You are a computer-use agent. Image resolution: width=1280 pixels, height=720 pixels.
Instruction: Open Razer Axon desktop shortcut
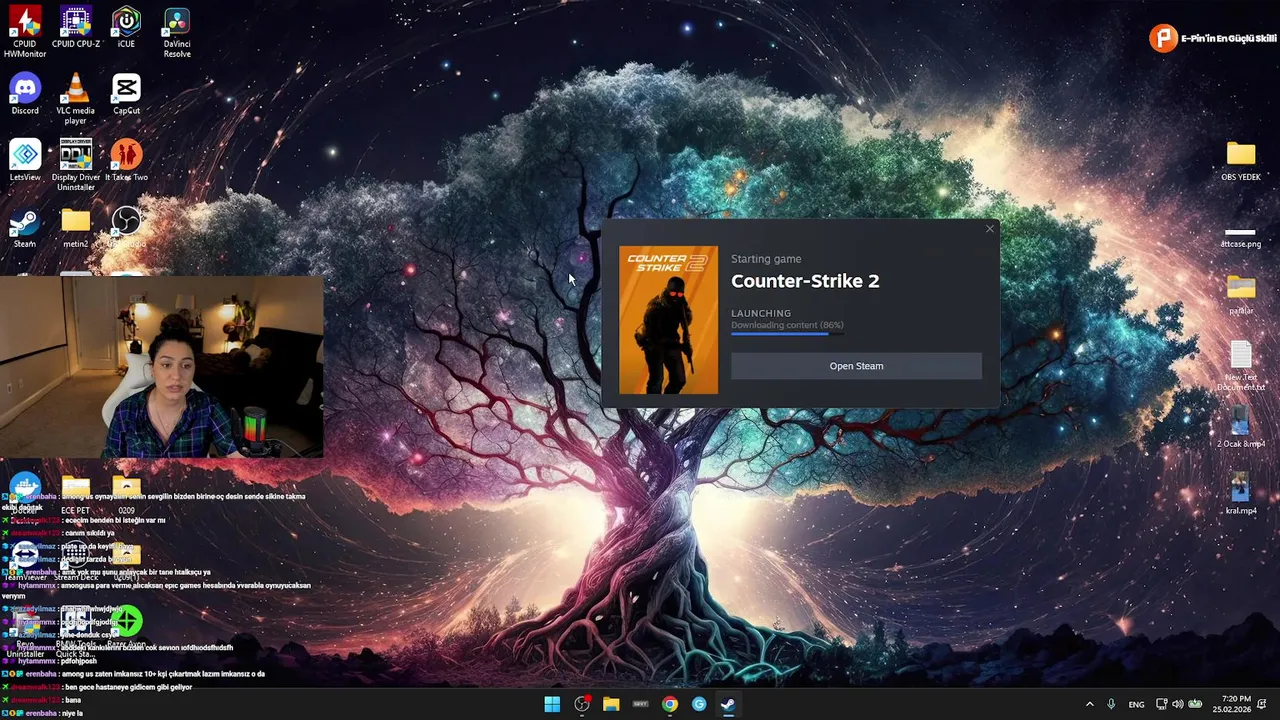pyautogui.click(x=126, y=626)
